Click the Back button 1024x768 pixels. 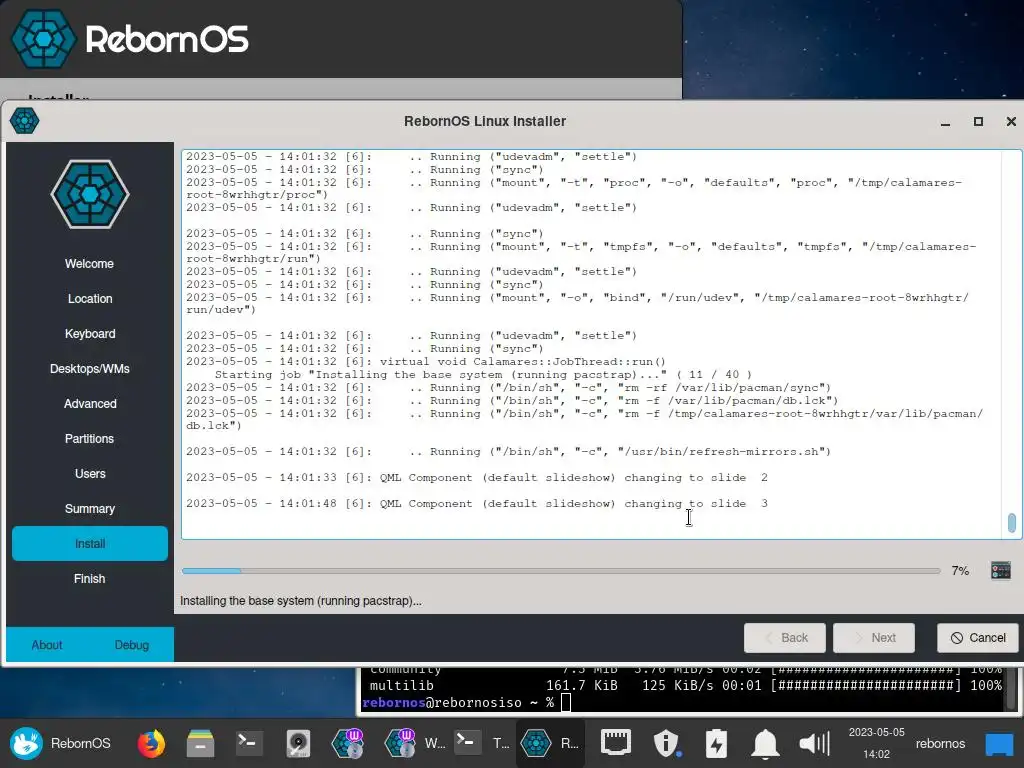784,637
